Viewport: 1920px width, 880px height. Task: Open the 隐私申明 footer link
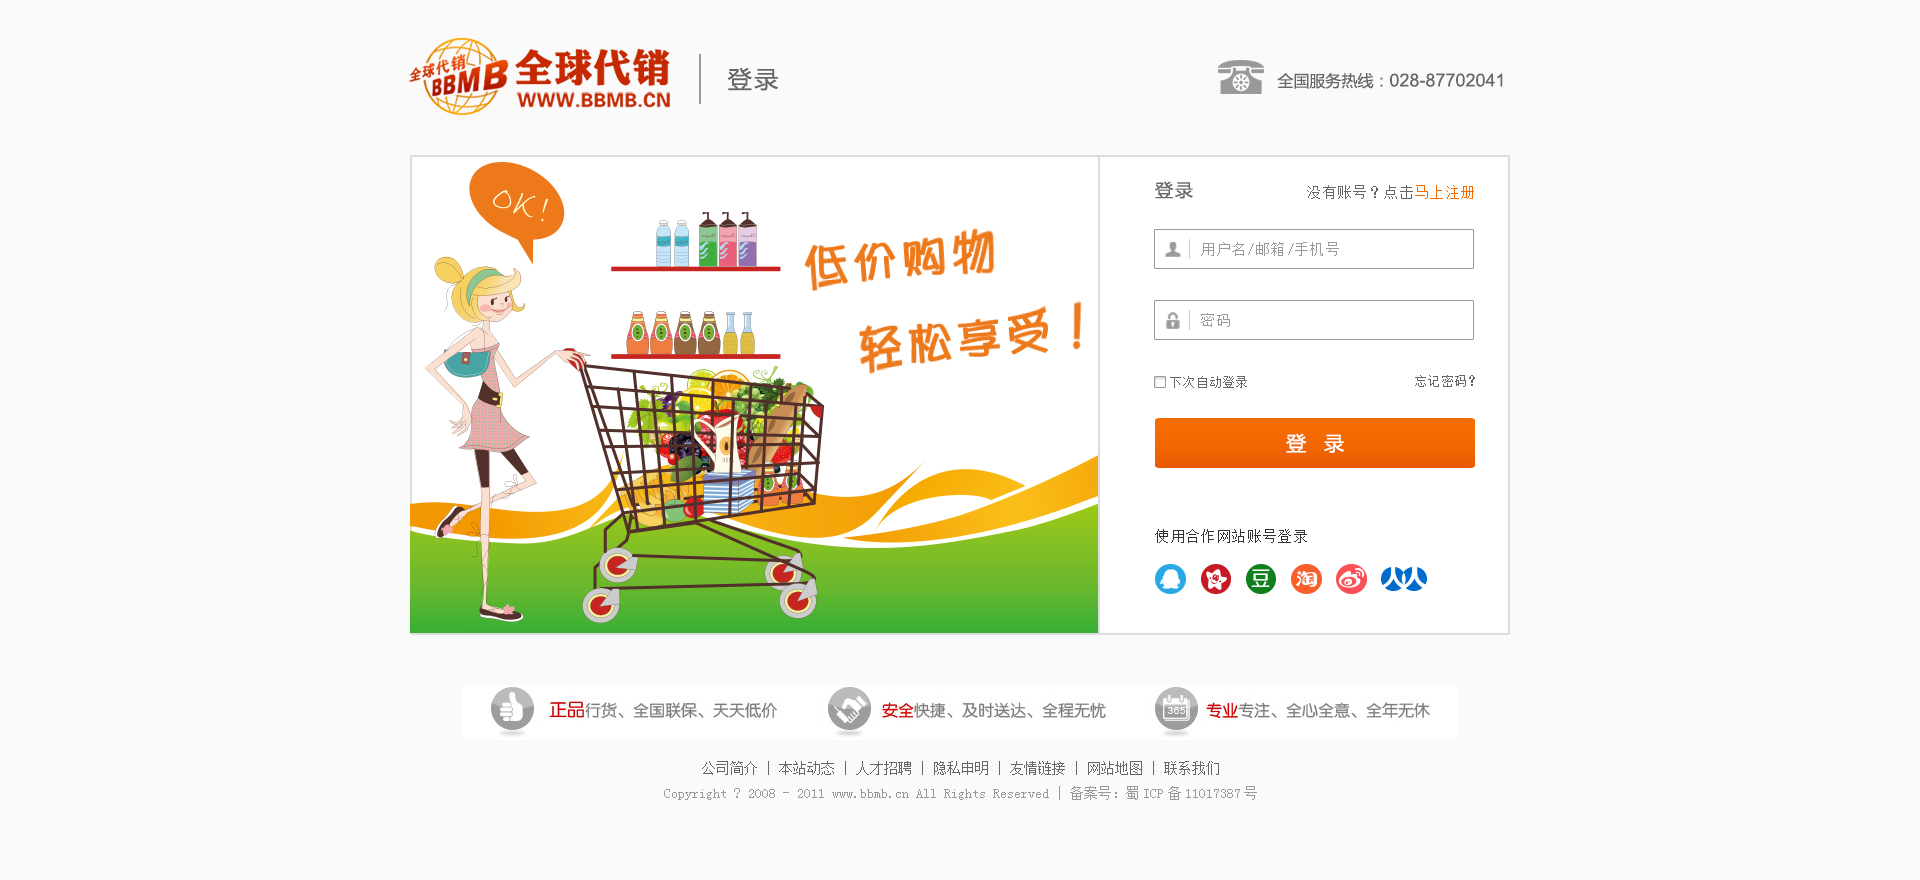[x=961, y=768]
